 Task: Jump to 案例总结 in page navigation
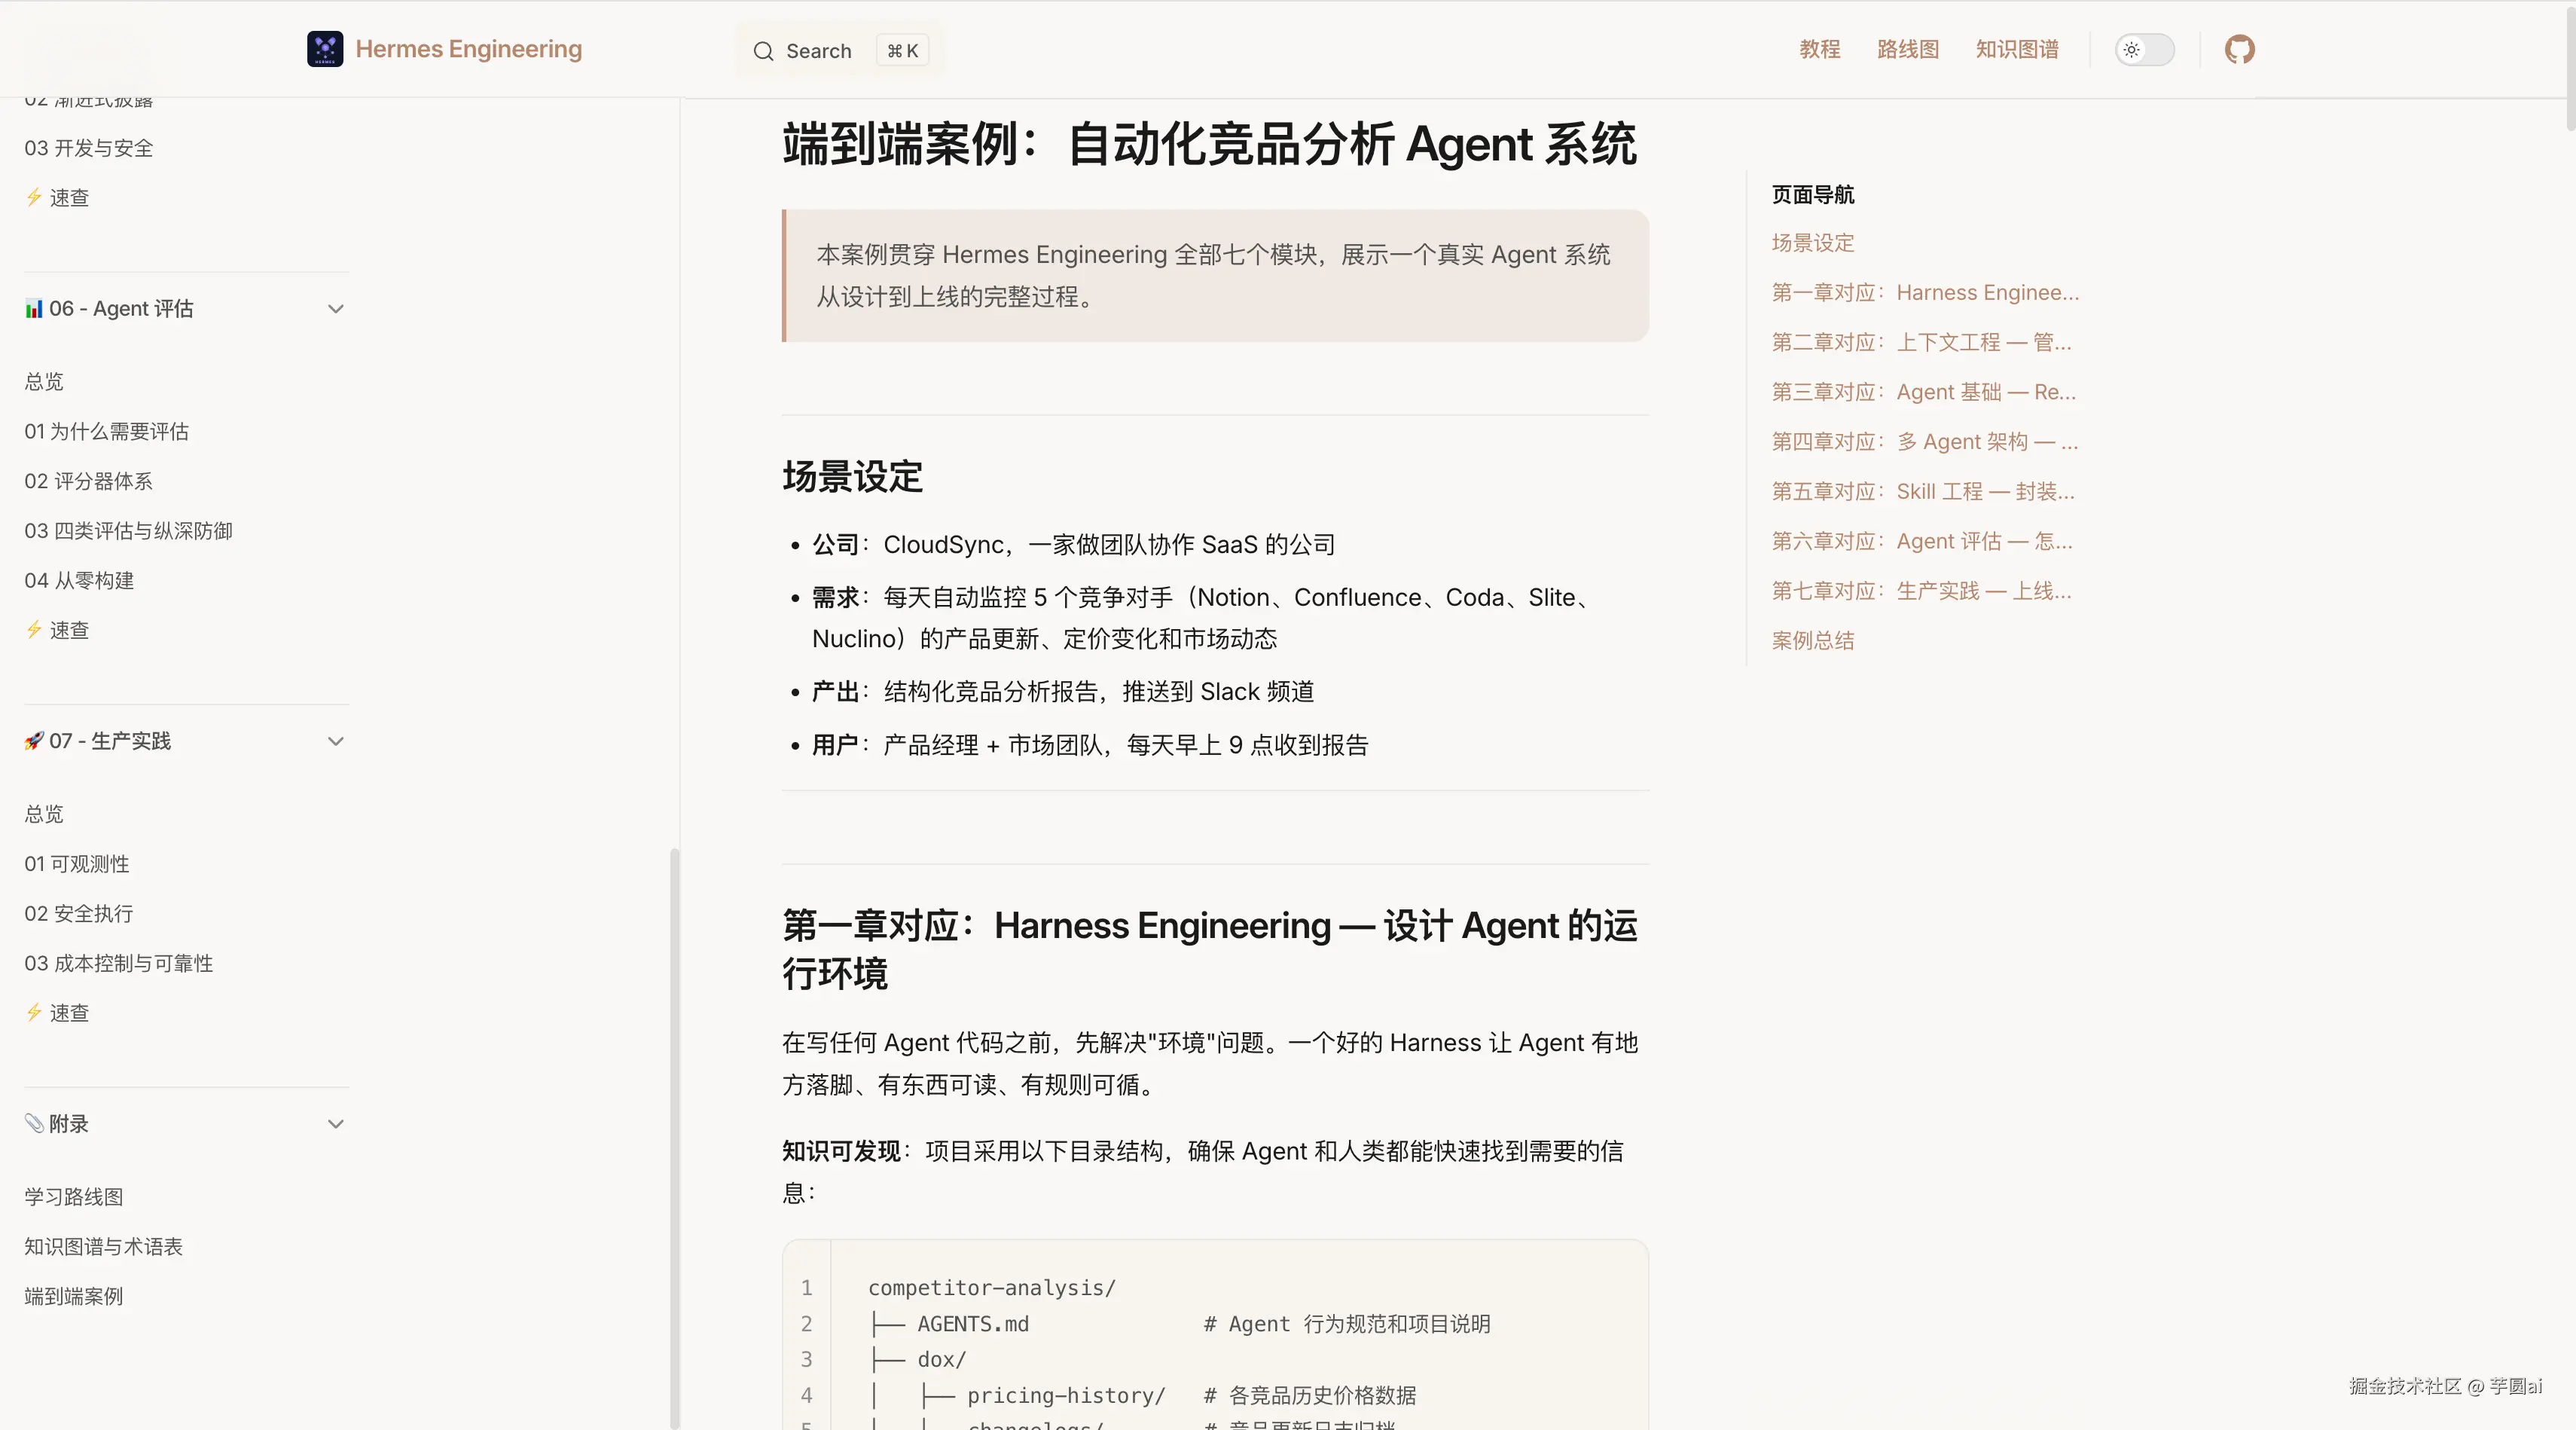pyautogui.click(x=1812, y=641)
